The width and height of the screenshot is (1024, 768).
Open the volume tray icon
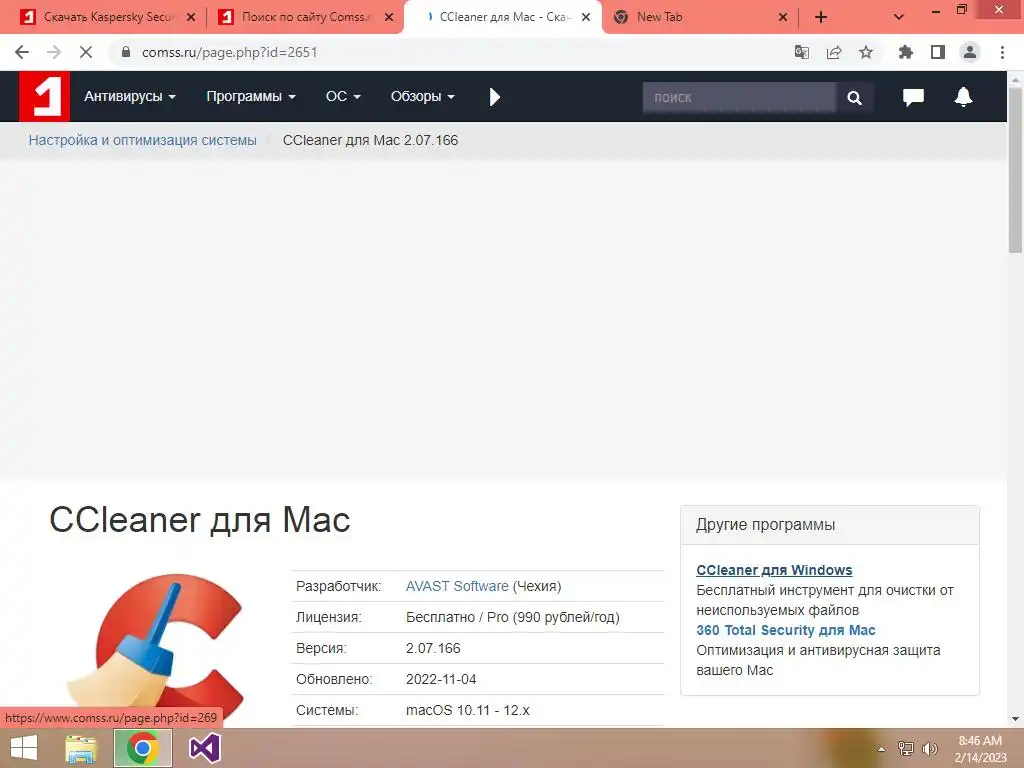(x=929, y=749)
